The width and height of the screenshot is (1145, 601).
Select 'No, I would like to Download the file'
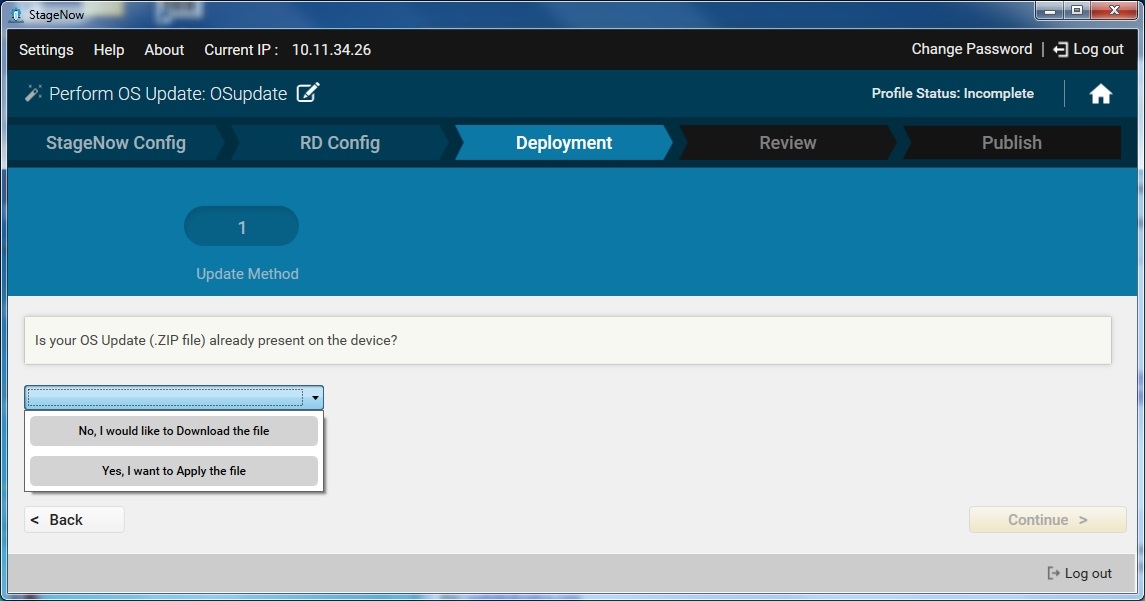[x=174, y=431]
